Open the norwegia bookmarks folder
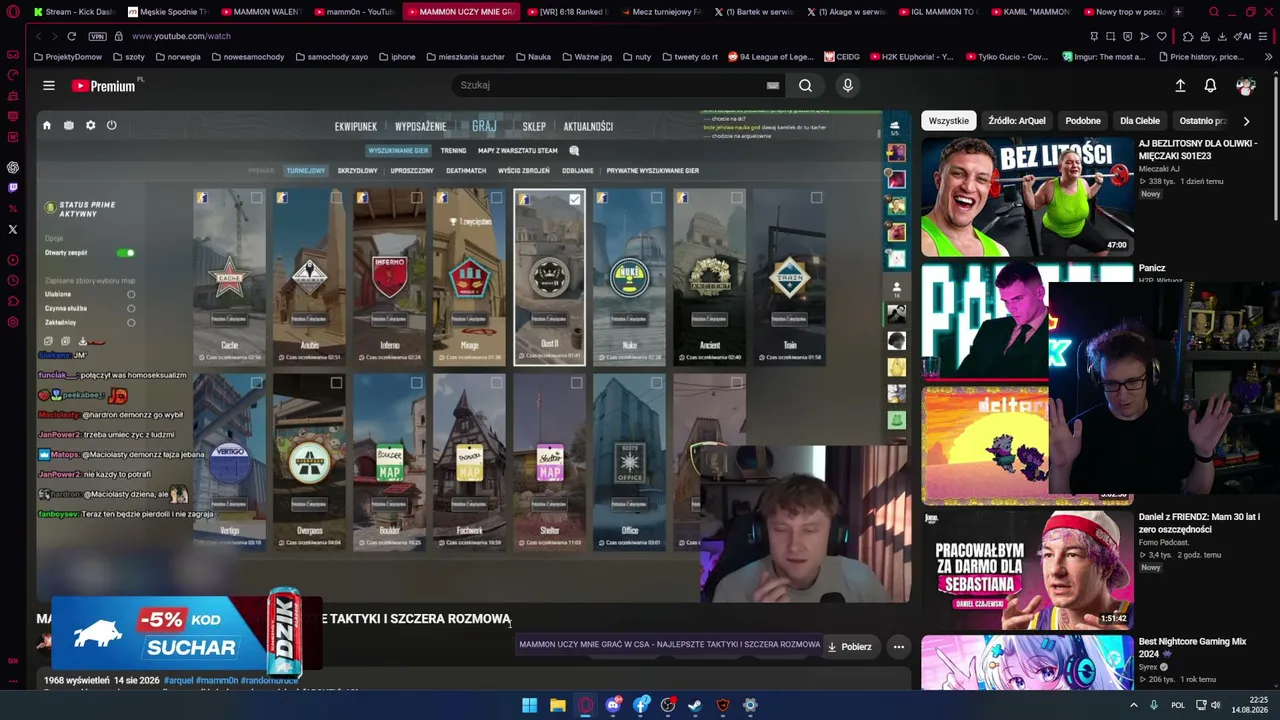Viewport: 1280px width, 720px height. point(177,57)
